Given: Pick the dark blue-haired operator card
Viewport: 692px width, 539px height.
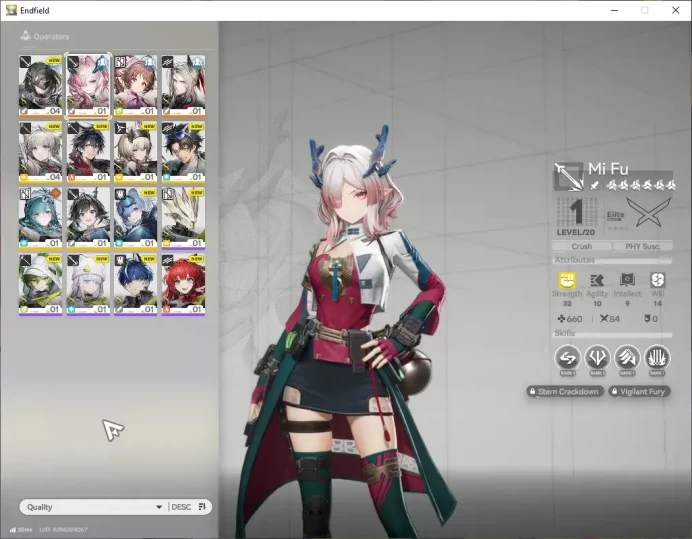Looking at the screenshot, I should [x=135, y=284].
